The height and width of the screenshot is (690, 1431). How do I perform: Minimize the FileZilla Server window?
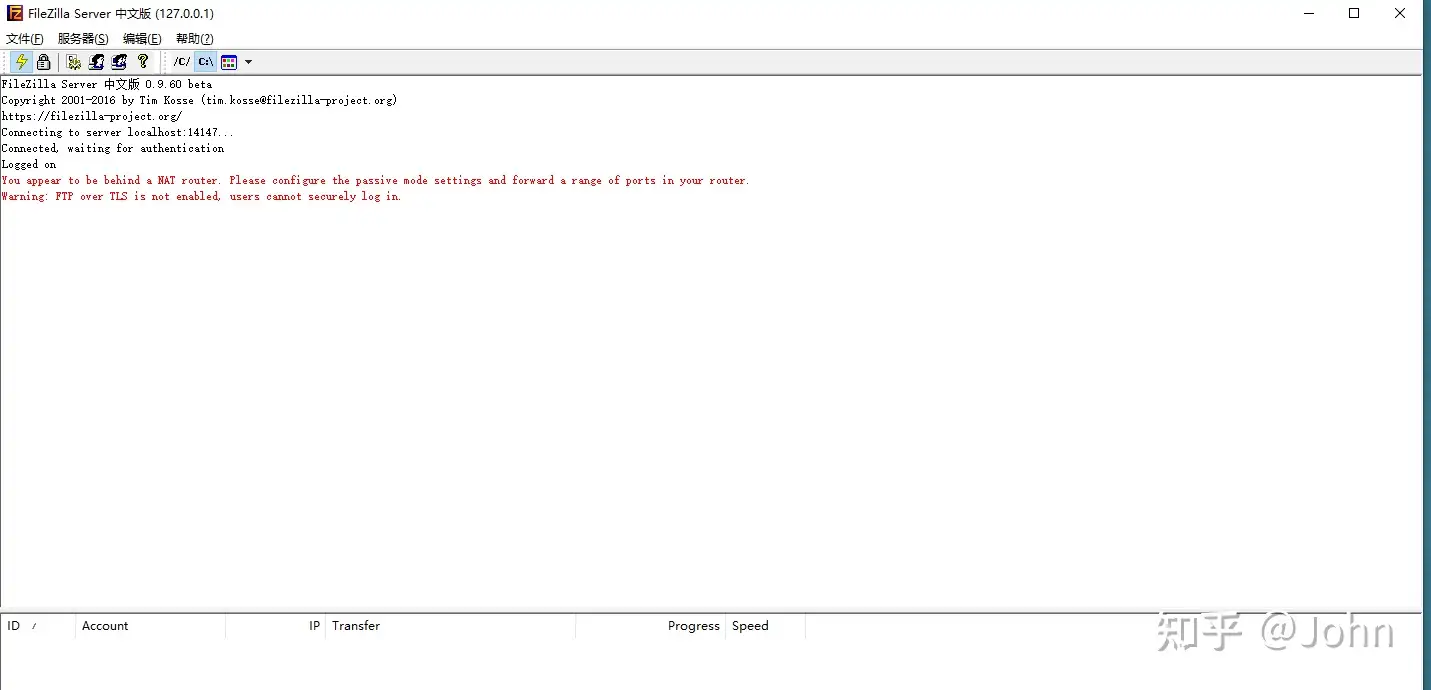pyautogui.click(x=1309, y=13)
